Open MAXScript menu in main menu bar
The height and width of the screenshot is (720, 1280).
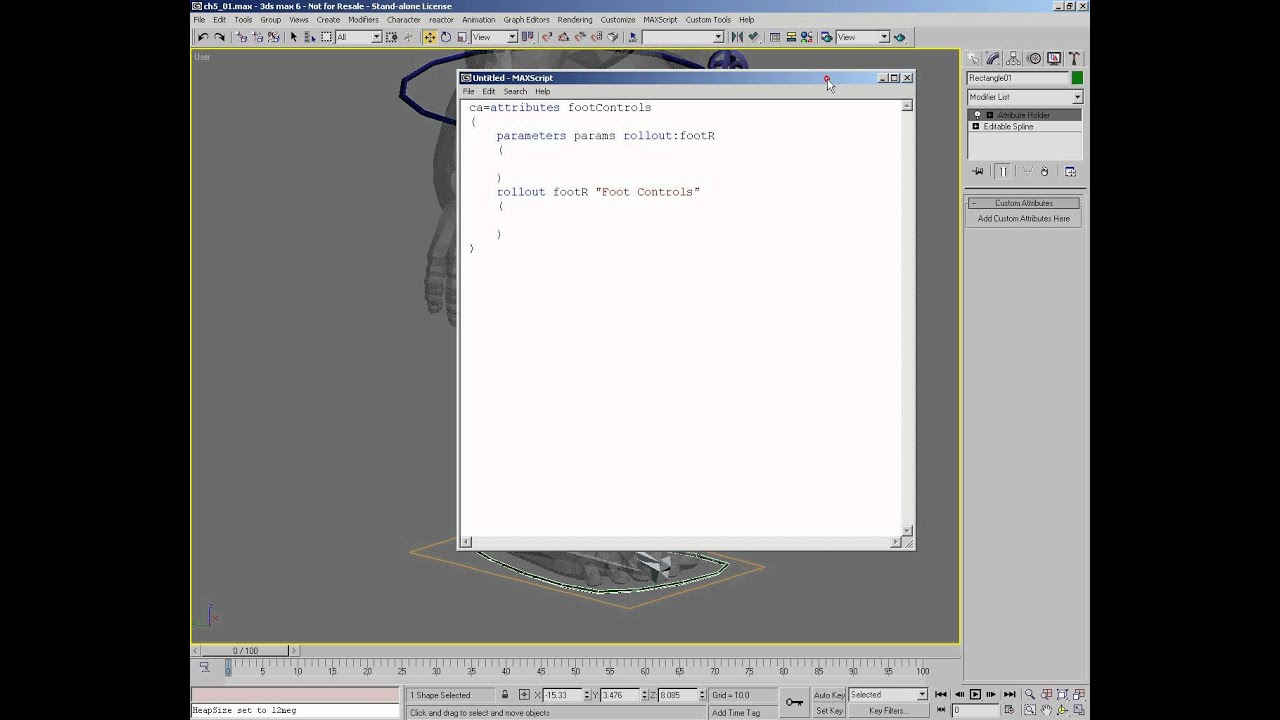(660, 19)
